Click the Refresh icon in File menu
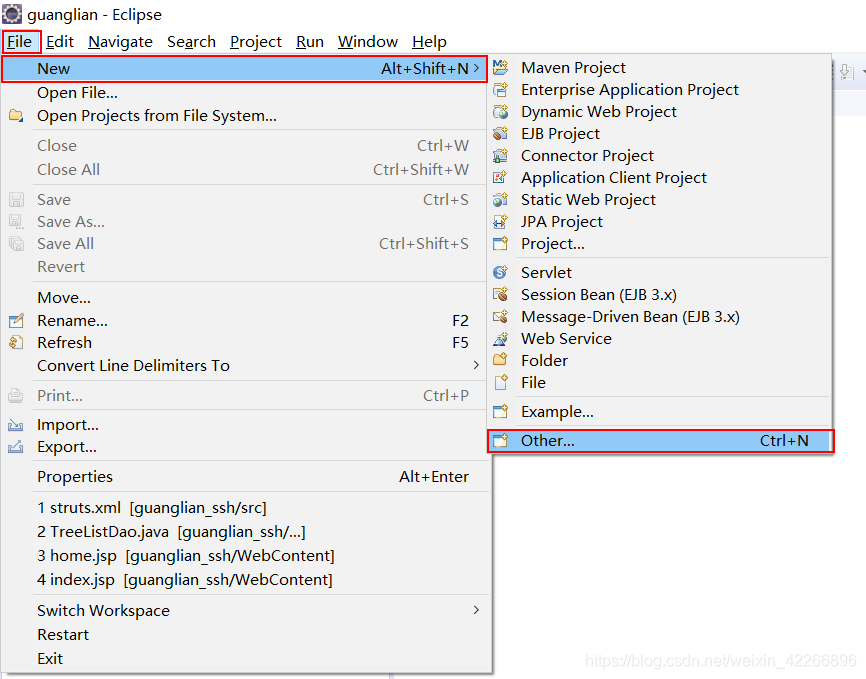Image resolution: width=866 pixels, height=679 pixels. (x=16, y=343)
